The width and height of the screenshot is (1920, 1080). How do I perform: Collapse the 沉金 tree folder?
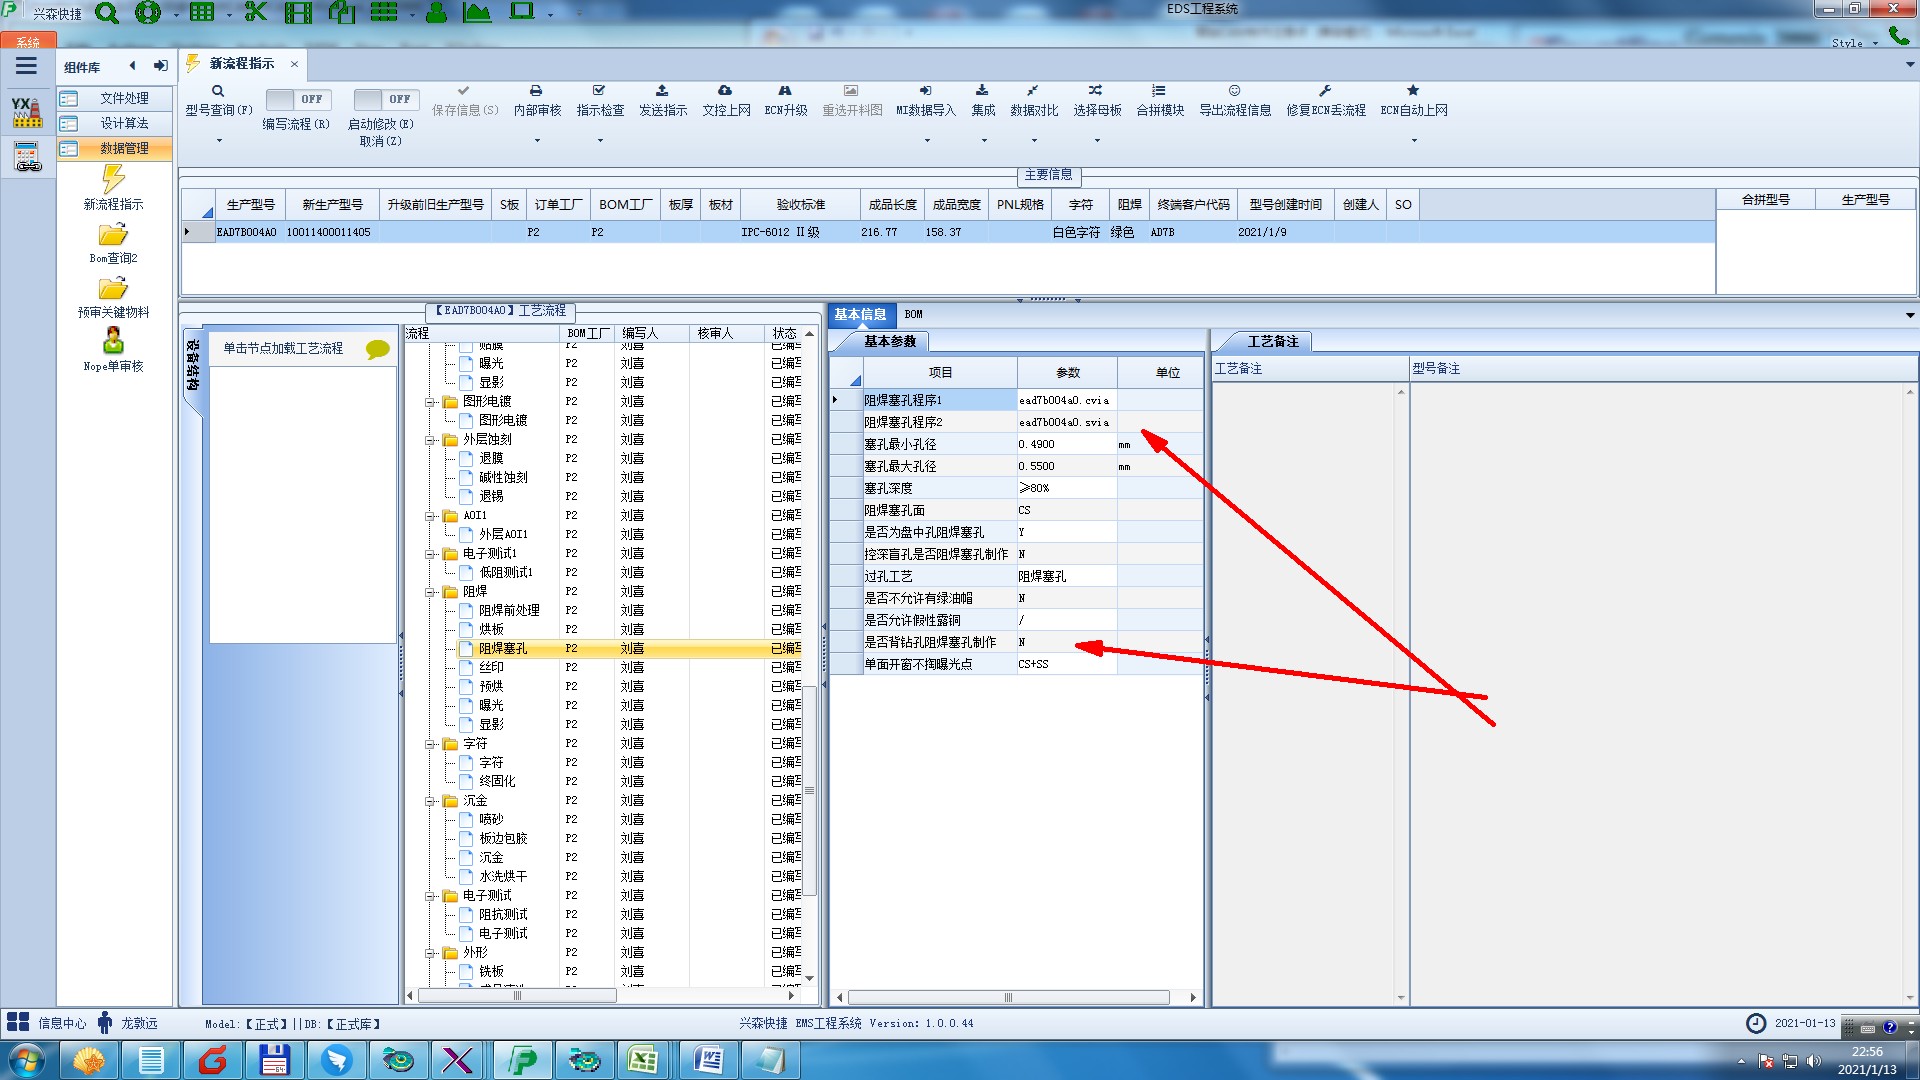click(430, 801)
